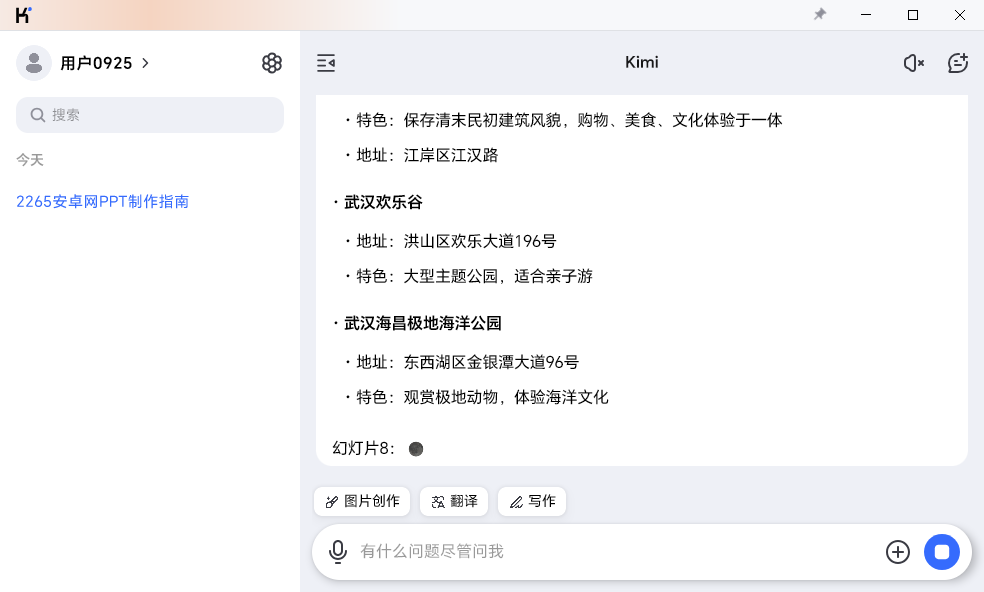Click the loading dot after 幻灯片8
This screenshot has width=984, height=592.
point(416,448)
